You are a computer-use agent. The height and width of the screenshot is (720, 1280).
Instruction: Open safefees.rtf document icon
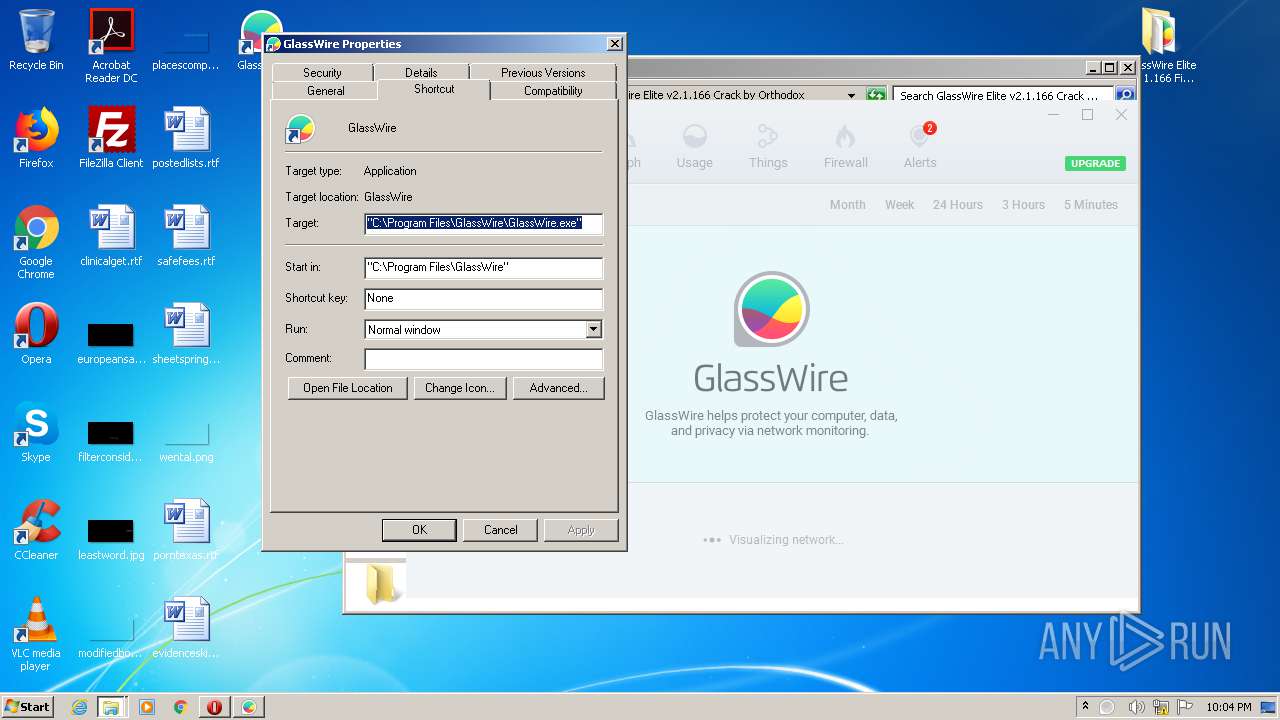click(x=186, y=236)
